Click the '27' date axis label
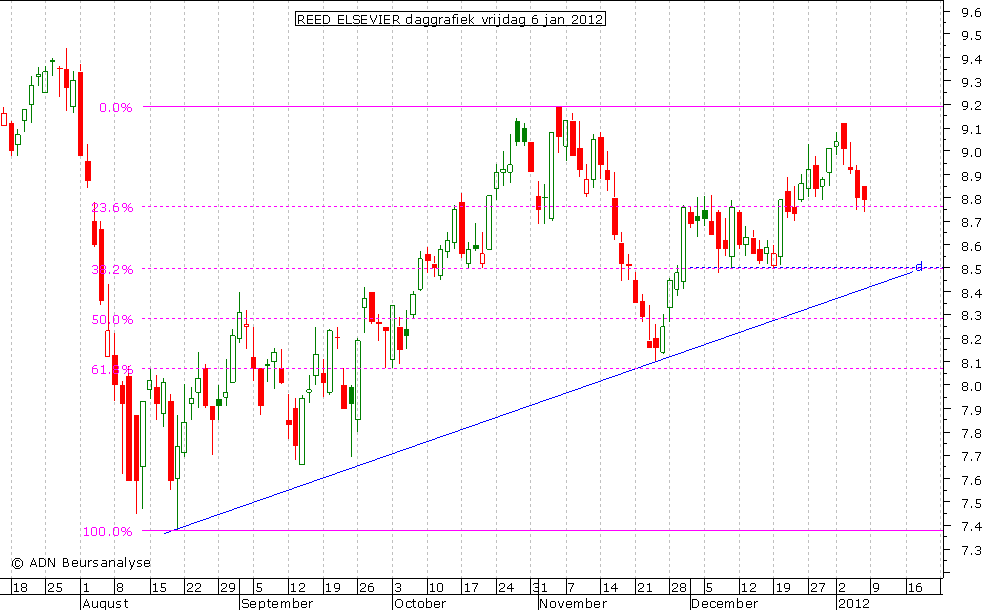 coord(818,588)
